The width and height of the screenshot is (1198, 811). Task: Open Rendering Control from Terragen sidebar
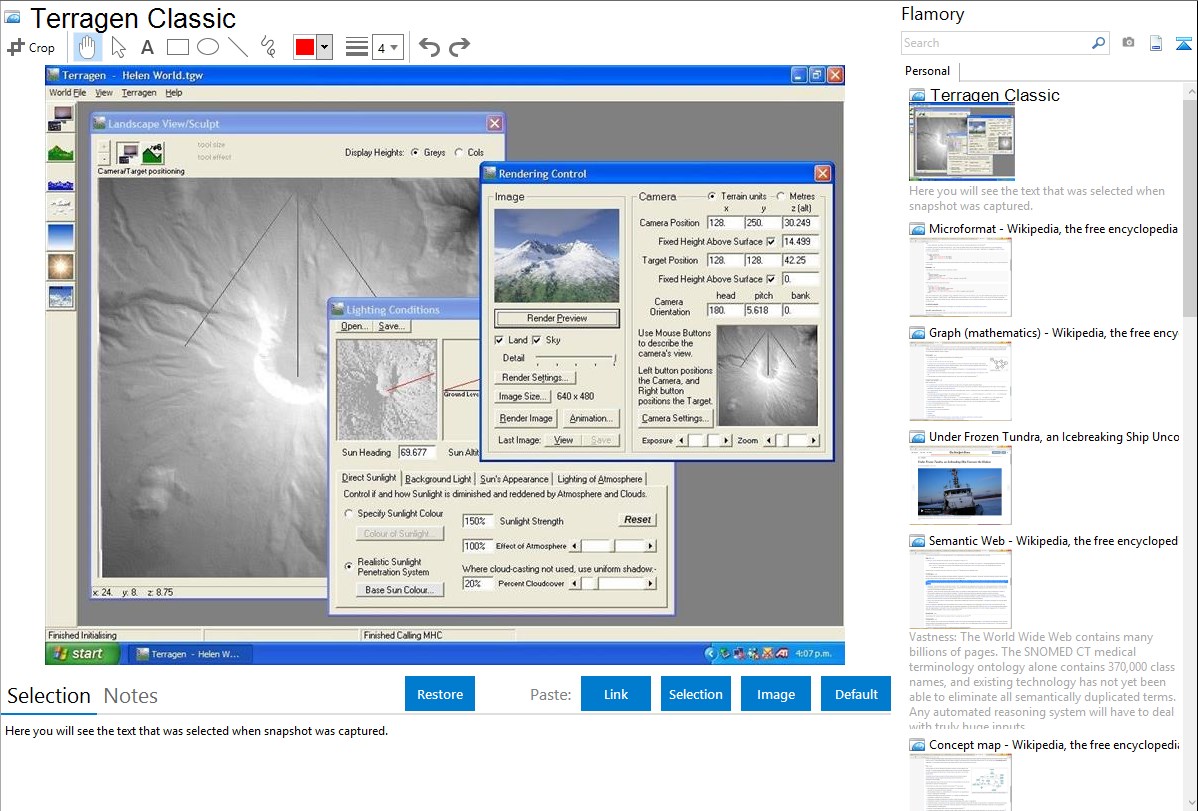coord(61,118)
